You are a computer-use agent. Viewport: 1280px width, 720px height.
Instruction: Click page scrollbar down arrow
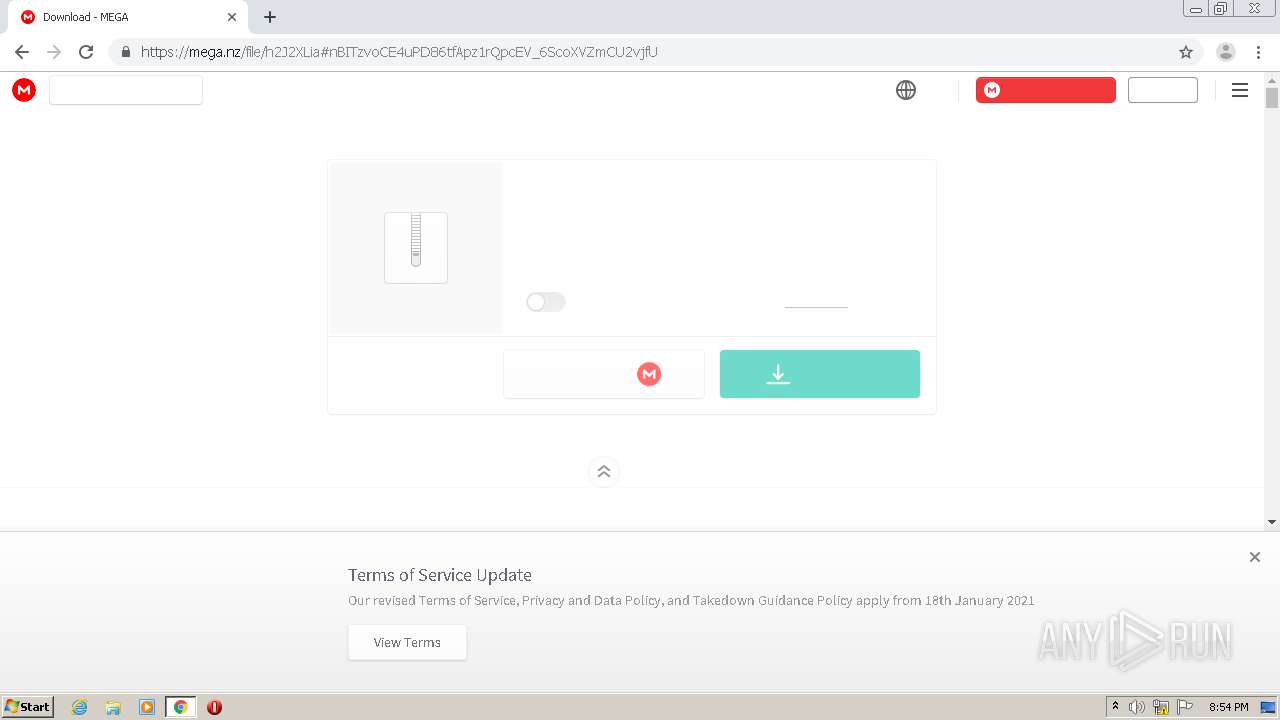pos(1272,522)
